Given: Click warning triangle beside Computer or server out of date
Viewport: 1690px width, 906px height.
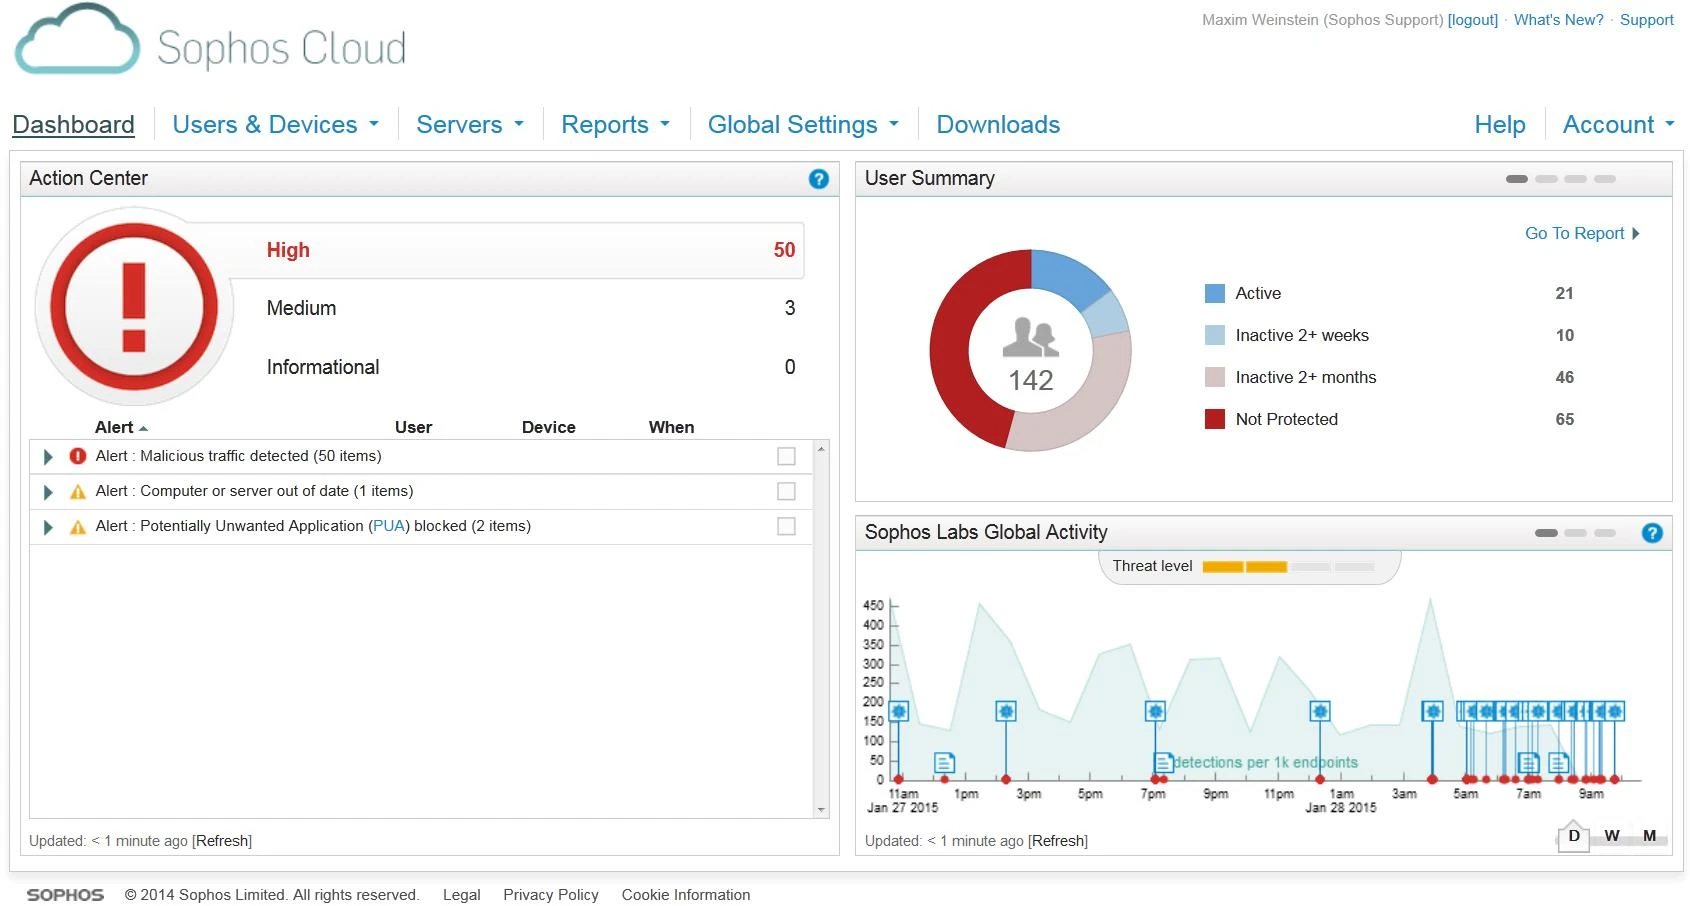Looking at the screenshot, I should tap(78, 491).
